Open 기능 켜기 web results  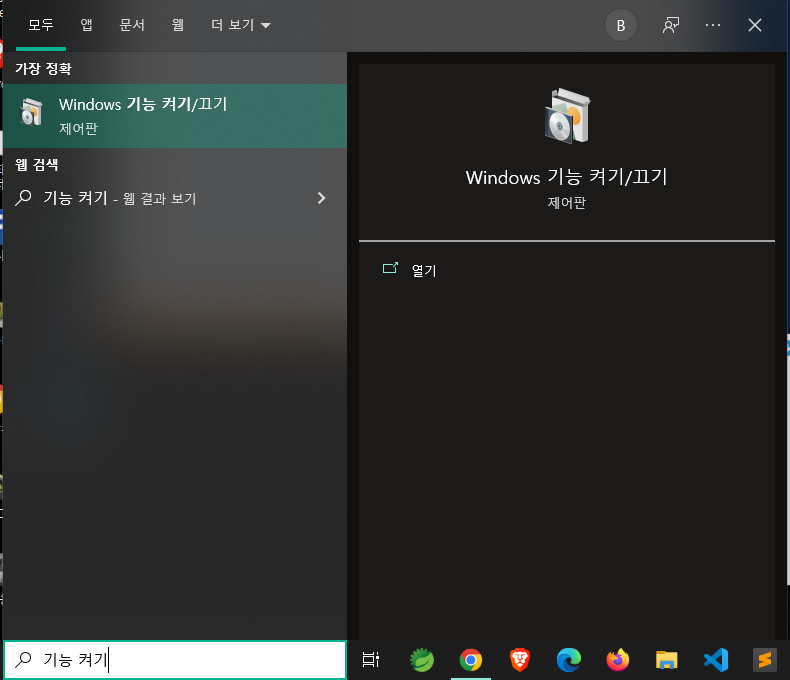(175, 198)
